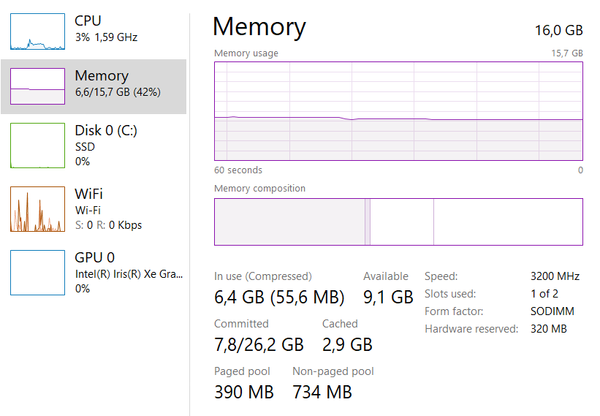
Task: Click the Slots used 1 of 2 value
Action: [x=543, y=293]
